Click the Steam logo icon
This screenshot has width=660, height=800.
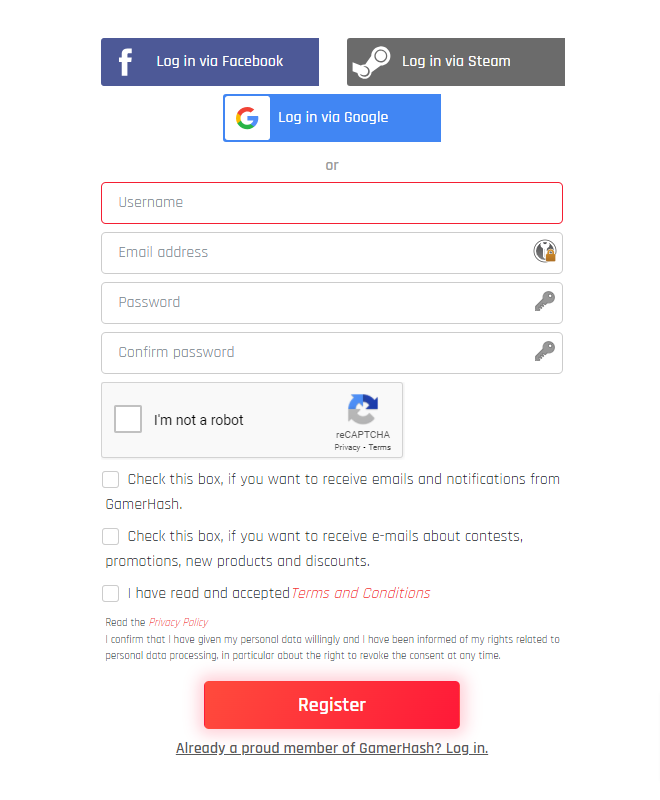371,62
